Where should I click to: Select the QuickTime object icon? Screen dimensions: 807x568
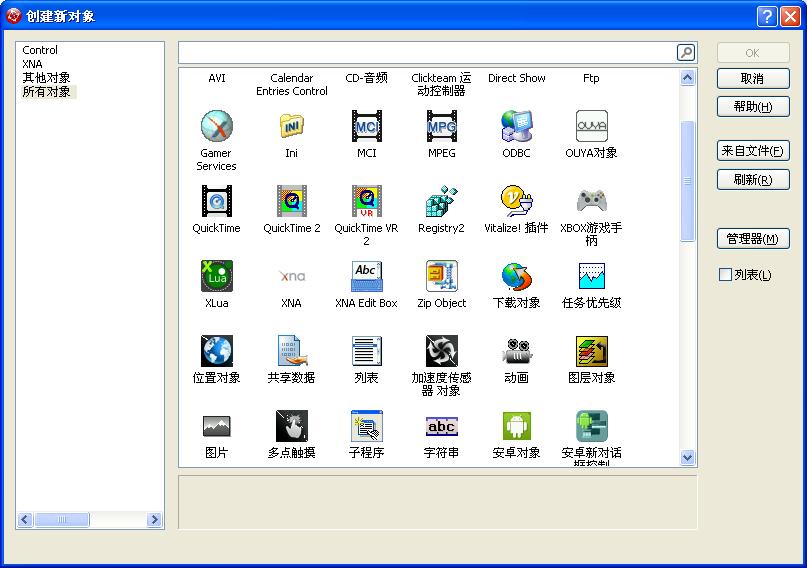[217, 201]
